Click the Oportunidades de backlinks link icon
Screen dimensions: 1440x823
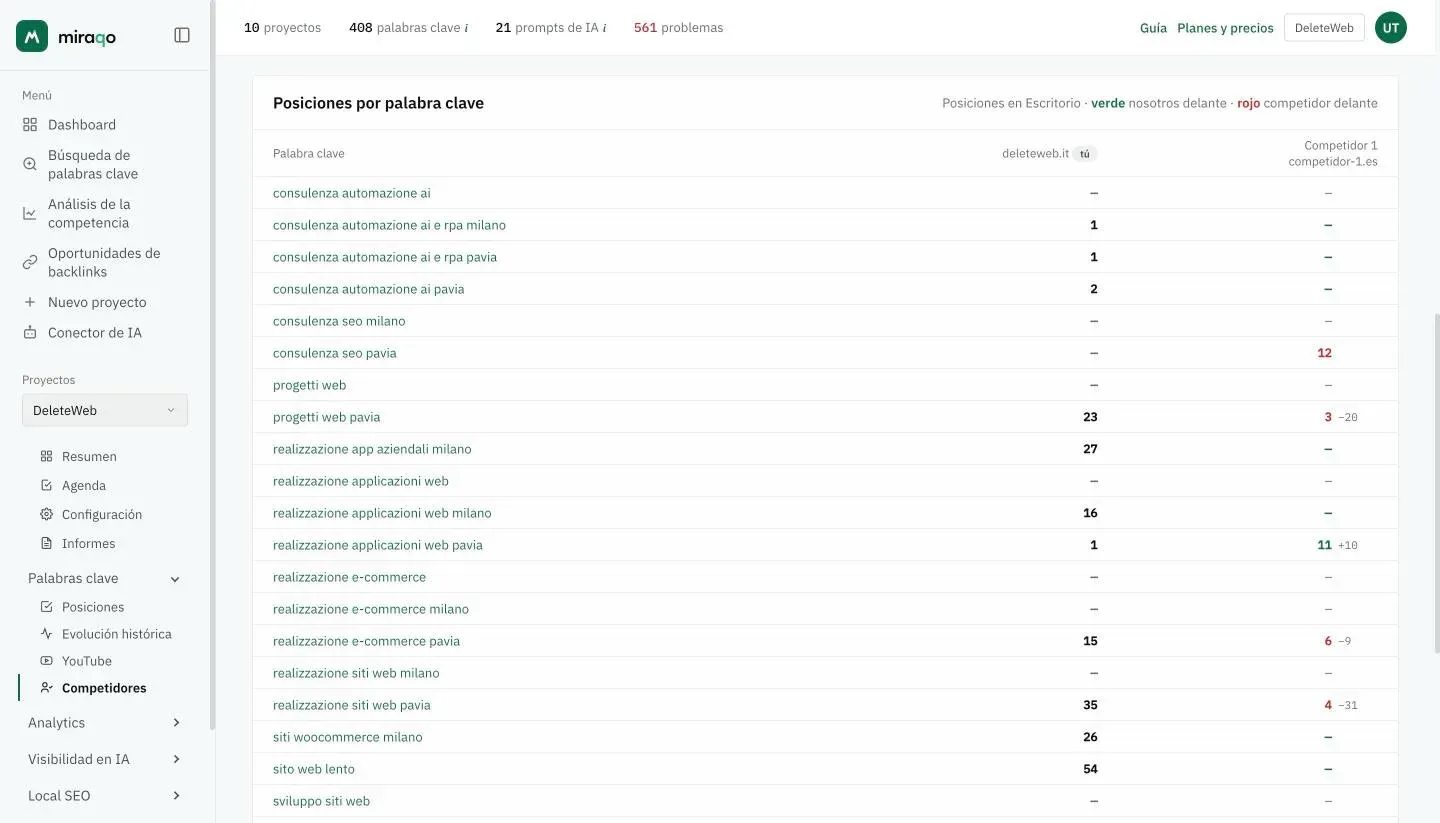(x=30, y=262)
